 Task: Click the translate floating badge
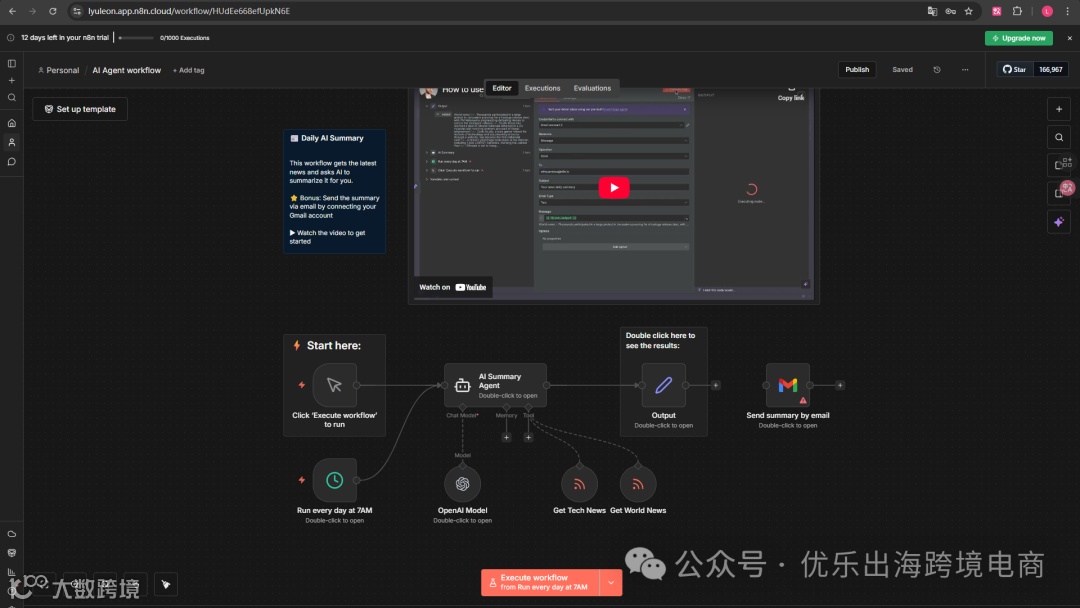1067,188
